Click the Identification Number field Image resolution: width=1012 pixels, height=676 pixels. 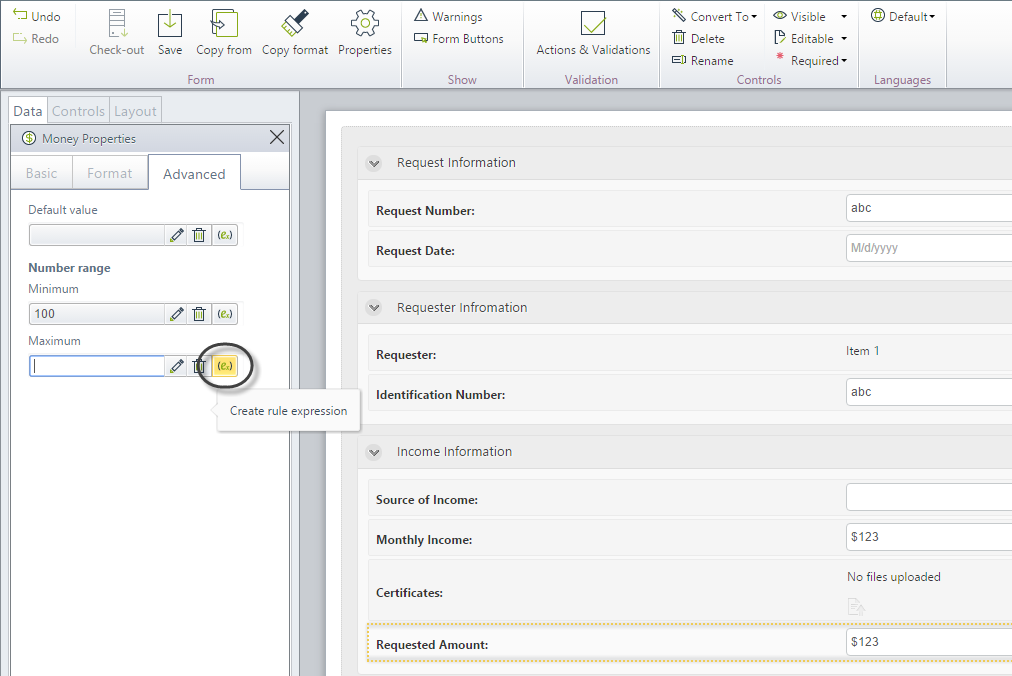tap(929, 392)
